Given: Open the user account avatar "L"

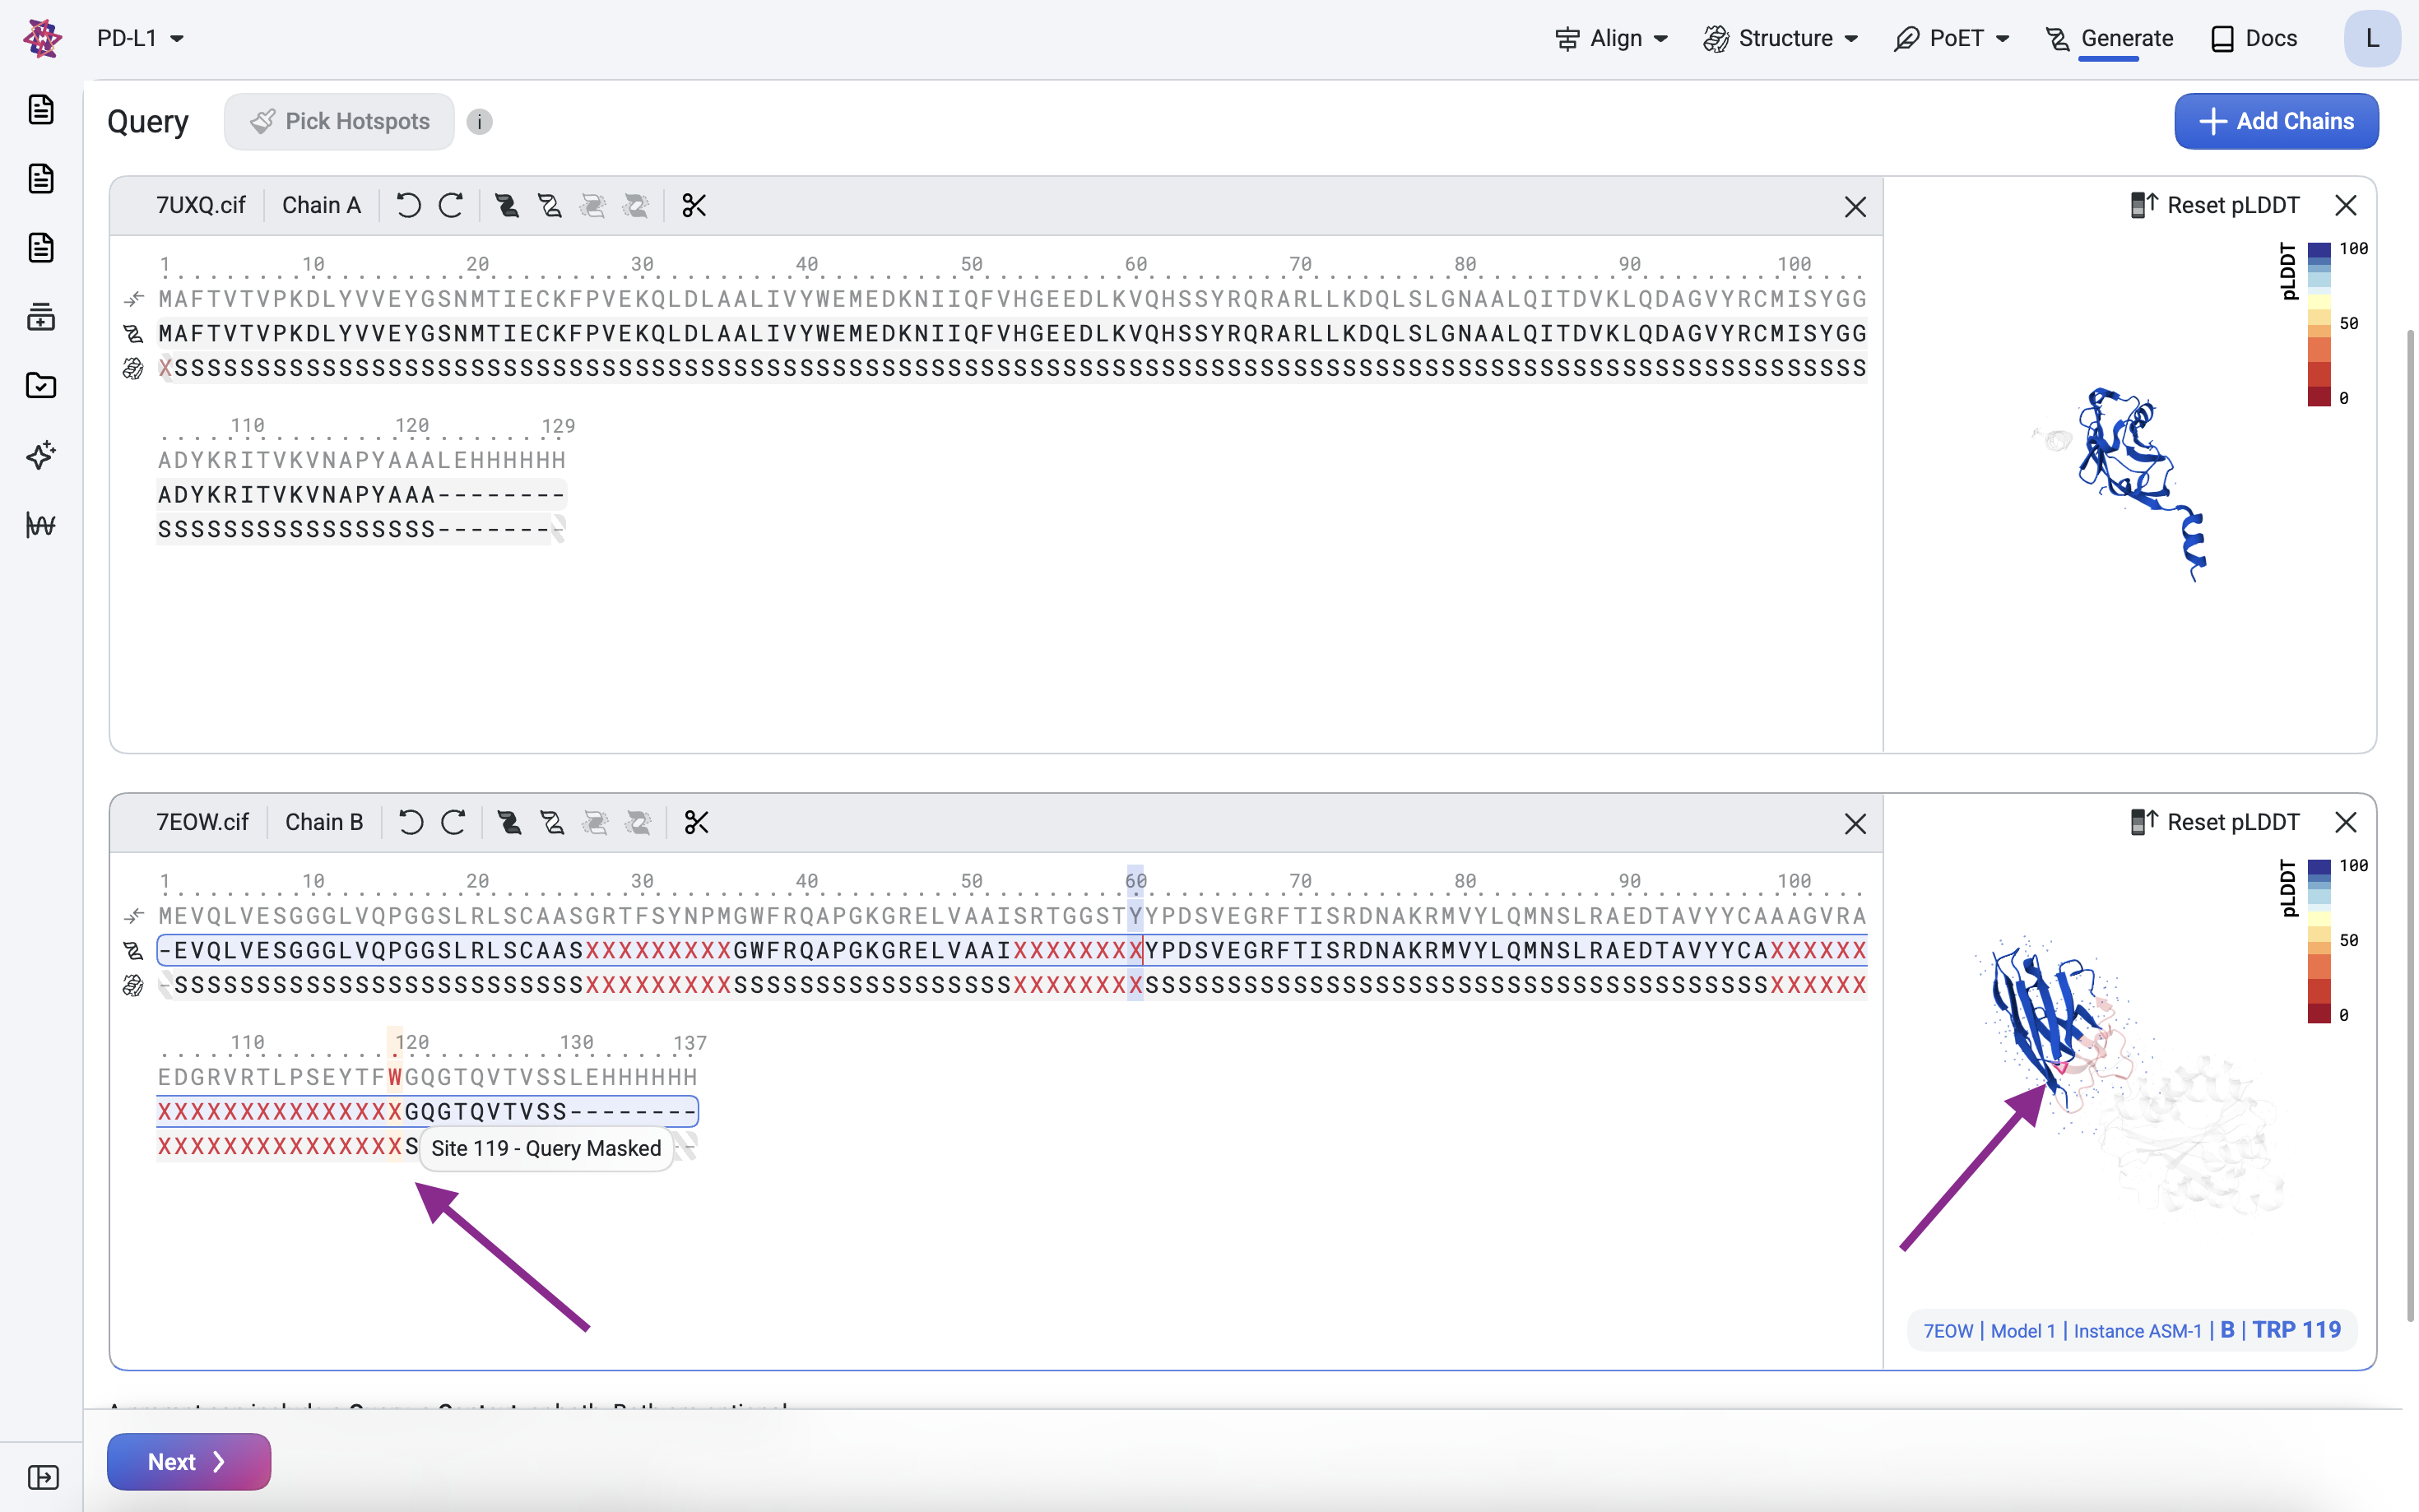Looking at the screenshot, I should point(2371,38).
